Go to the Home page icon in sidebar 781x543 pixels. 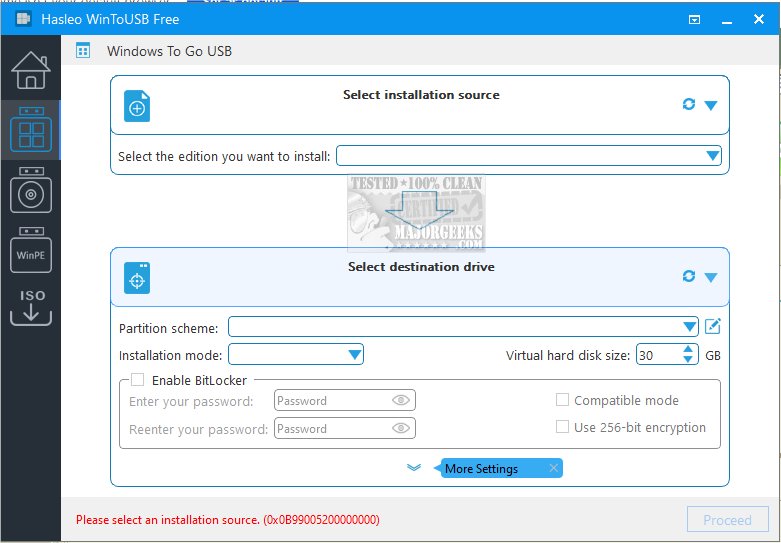pyautogui.click(x=31, y=70)
